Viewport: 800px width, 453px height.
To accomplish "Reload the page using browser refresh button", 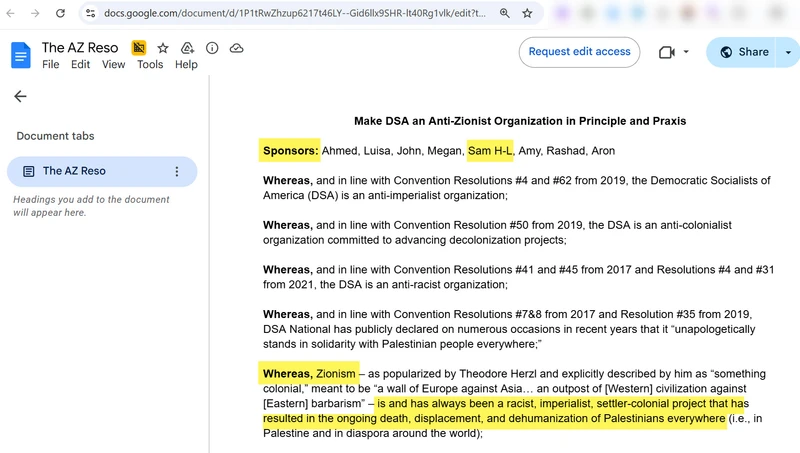I will click(x=60, y=14).
